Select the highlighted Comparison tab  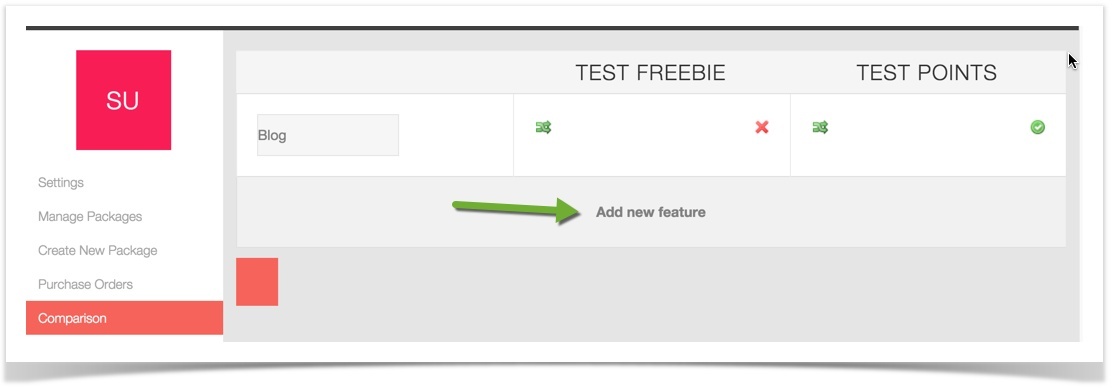pos(125,318)
